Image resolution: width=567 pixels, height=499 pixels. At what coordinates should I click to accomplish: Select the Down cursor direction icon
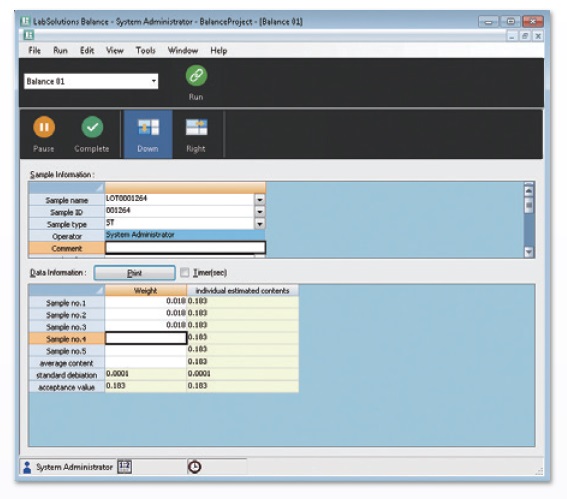pyautogui.click(x=148, y=127)
